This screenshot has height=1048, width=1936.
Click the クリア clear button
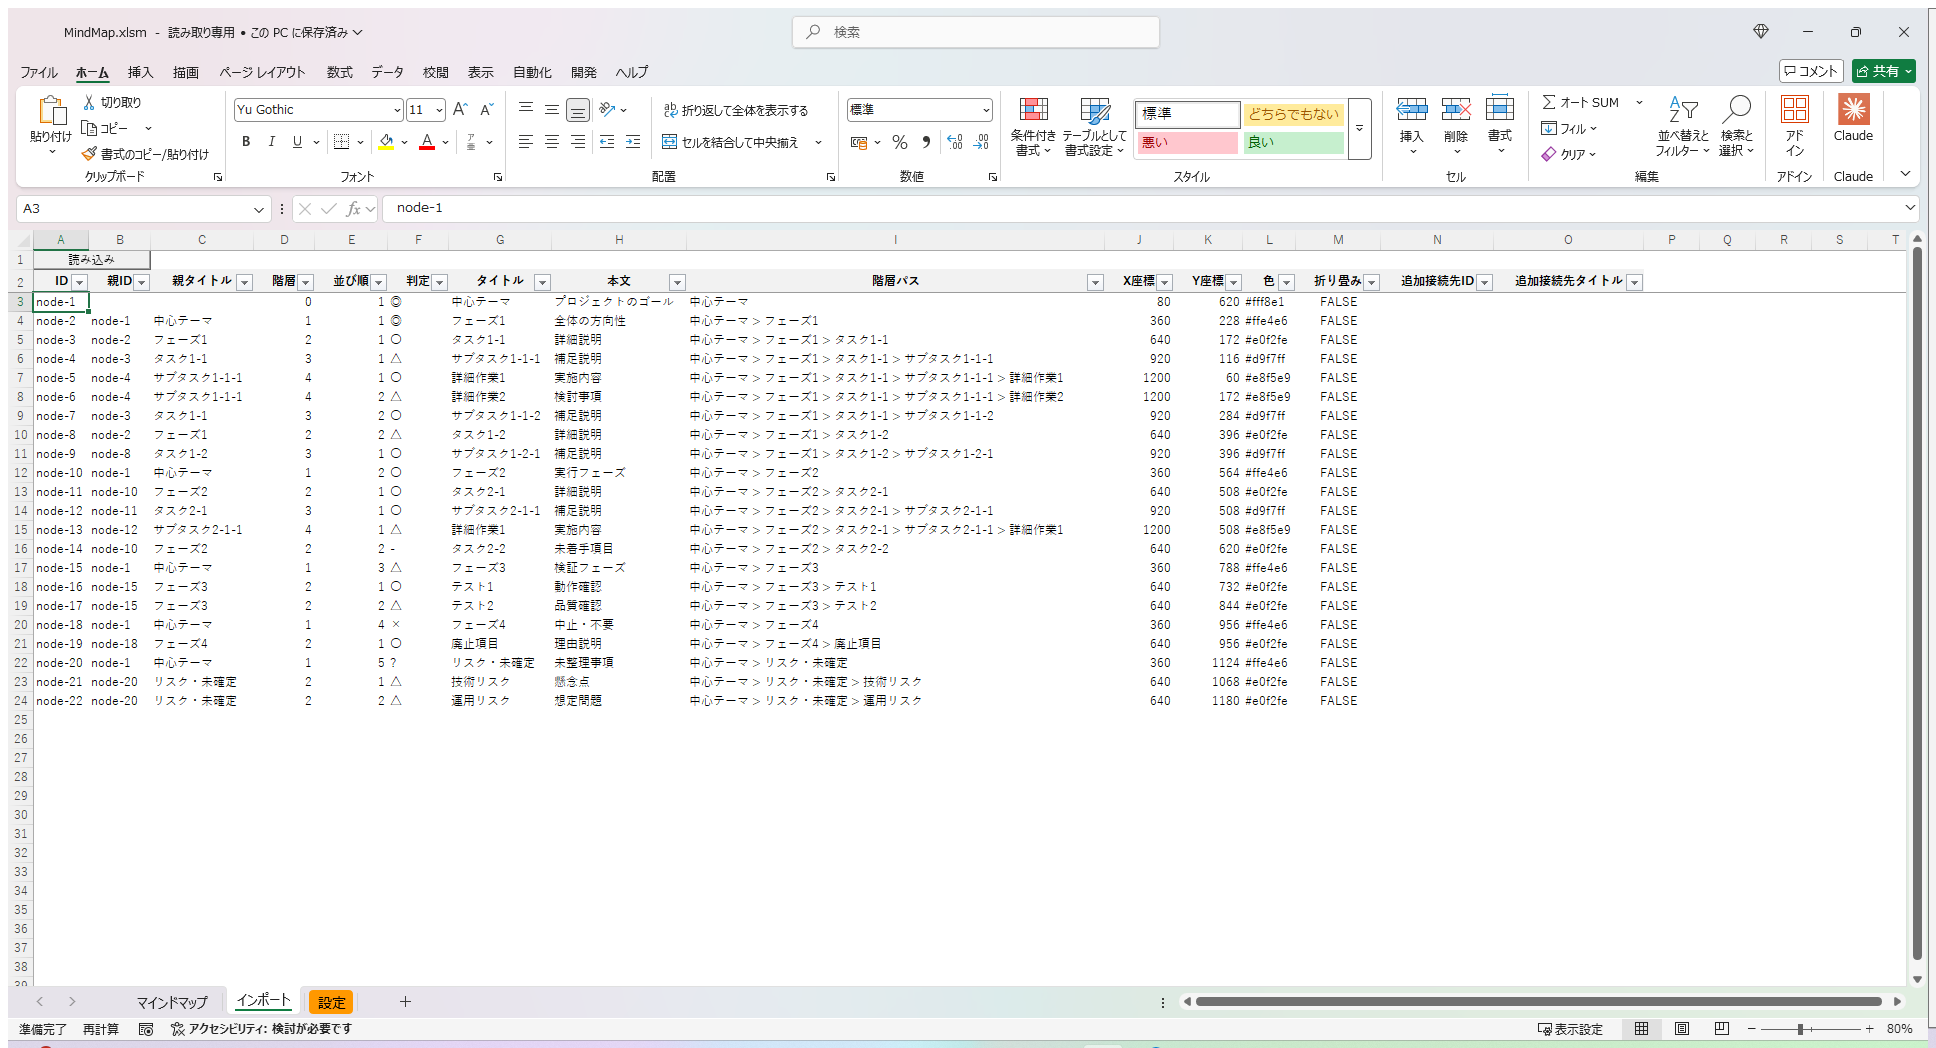(1569, 154)
